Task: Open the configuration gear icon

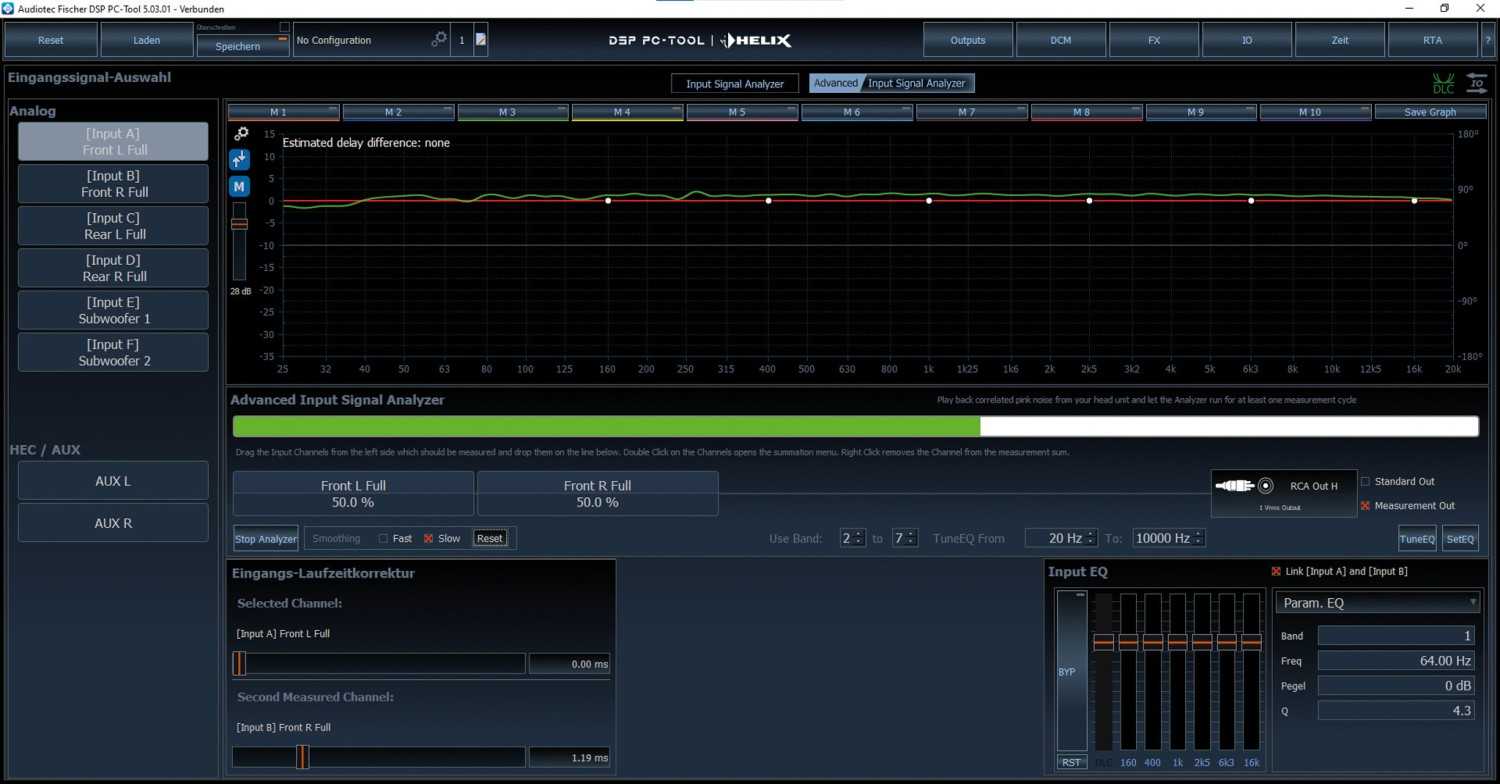Action: pyautogui.click(x=439, y=40)
